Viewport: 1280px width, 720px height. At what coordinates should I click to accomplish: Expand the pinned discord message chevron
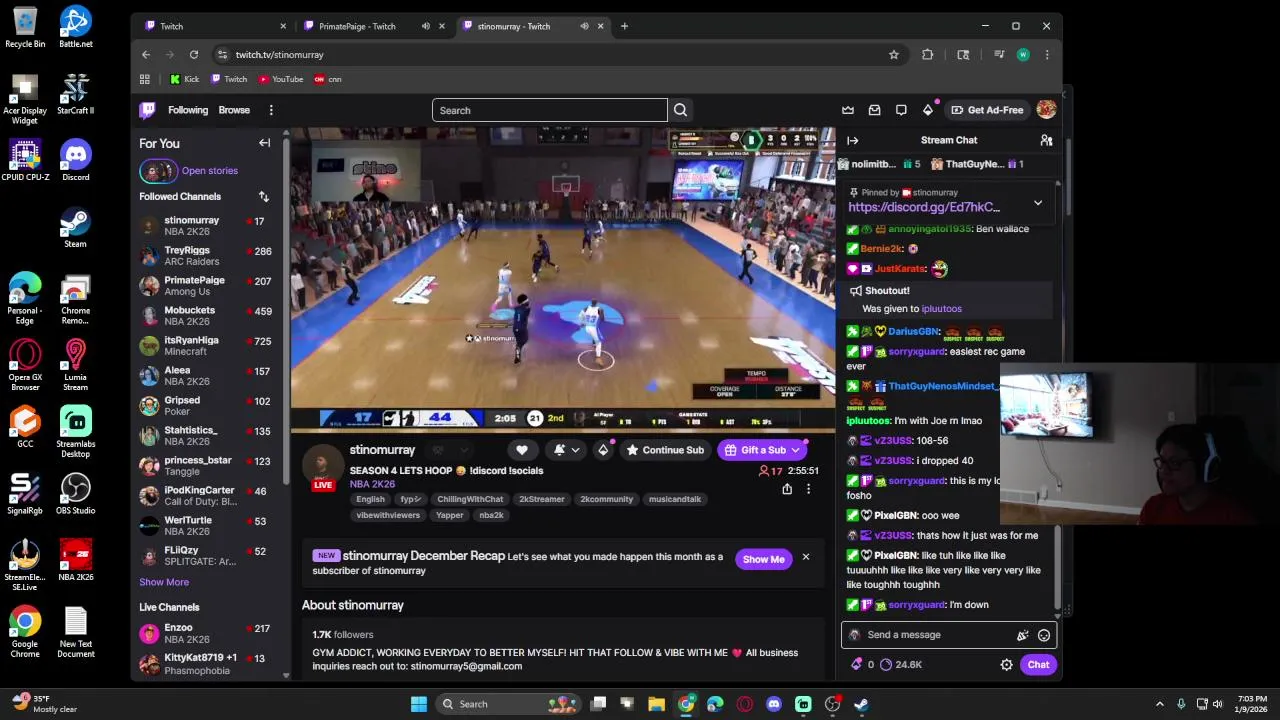click(1038, 203)
